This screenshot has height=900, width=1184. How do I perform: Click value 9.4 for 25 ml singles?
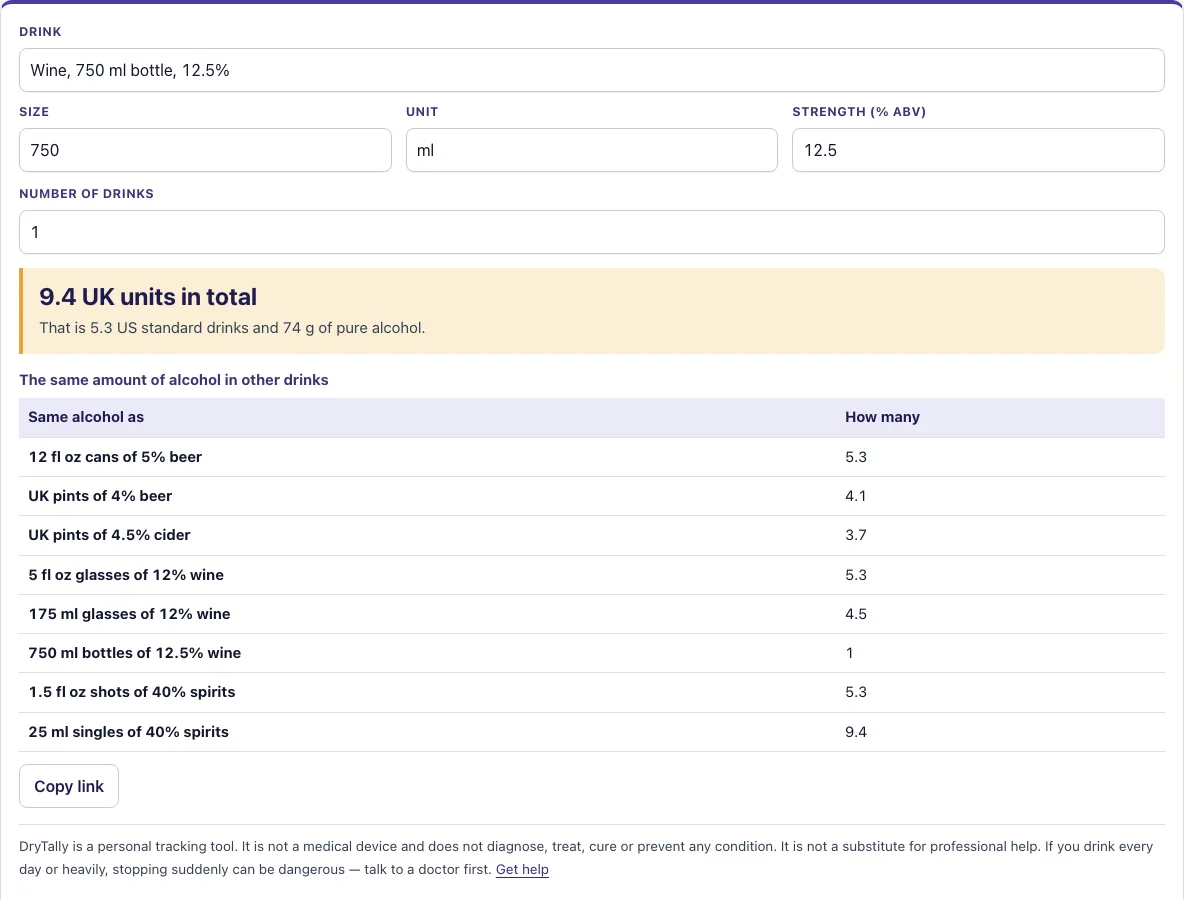pos(856,732)
